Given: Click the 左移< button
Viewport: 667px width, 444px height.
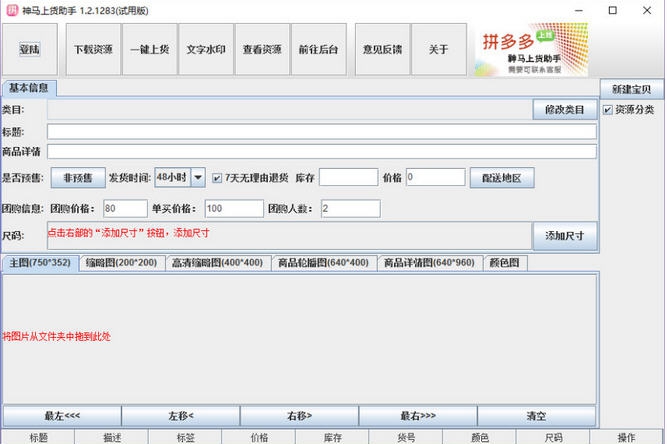Looking at the screenshot, I should coord(181,416).
